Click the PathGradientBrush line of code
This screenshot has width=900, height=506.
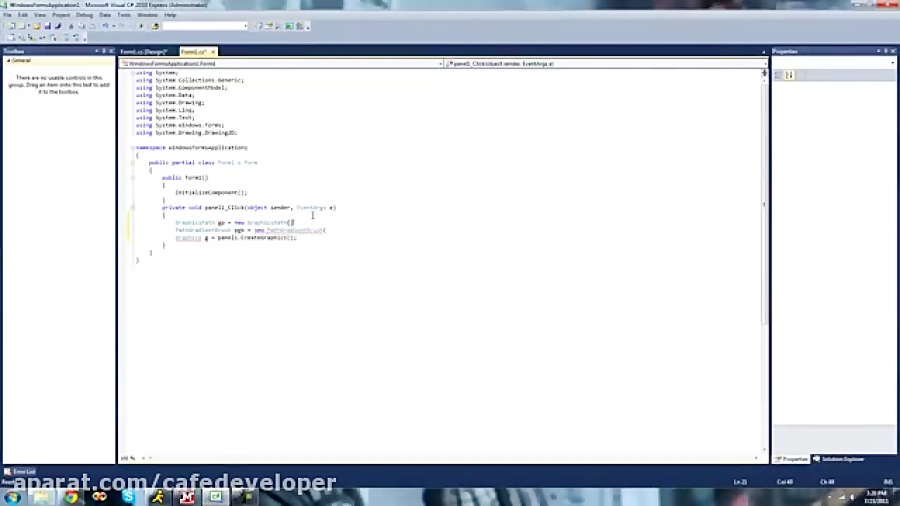(x=251, y=230)
